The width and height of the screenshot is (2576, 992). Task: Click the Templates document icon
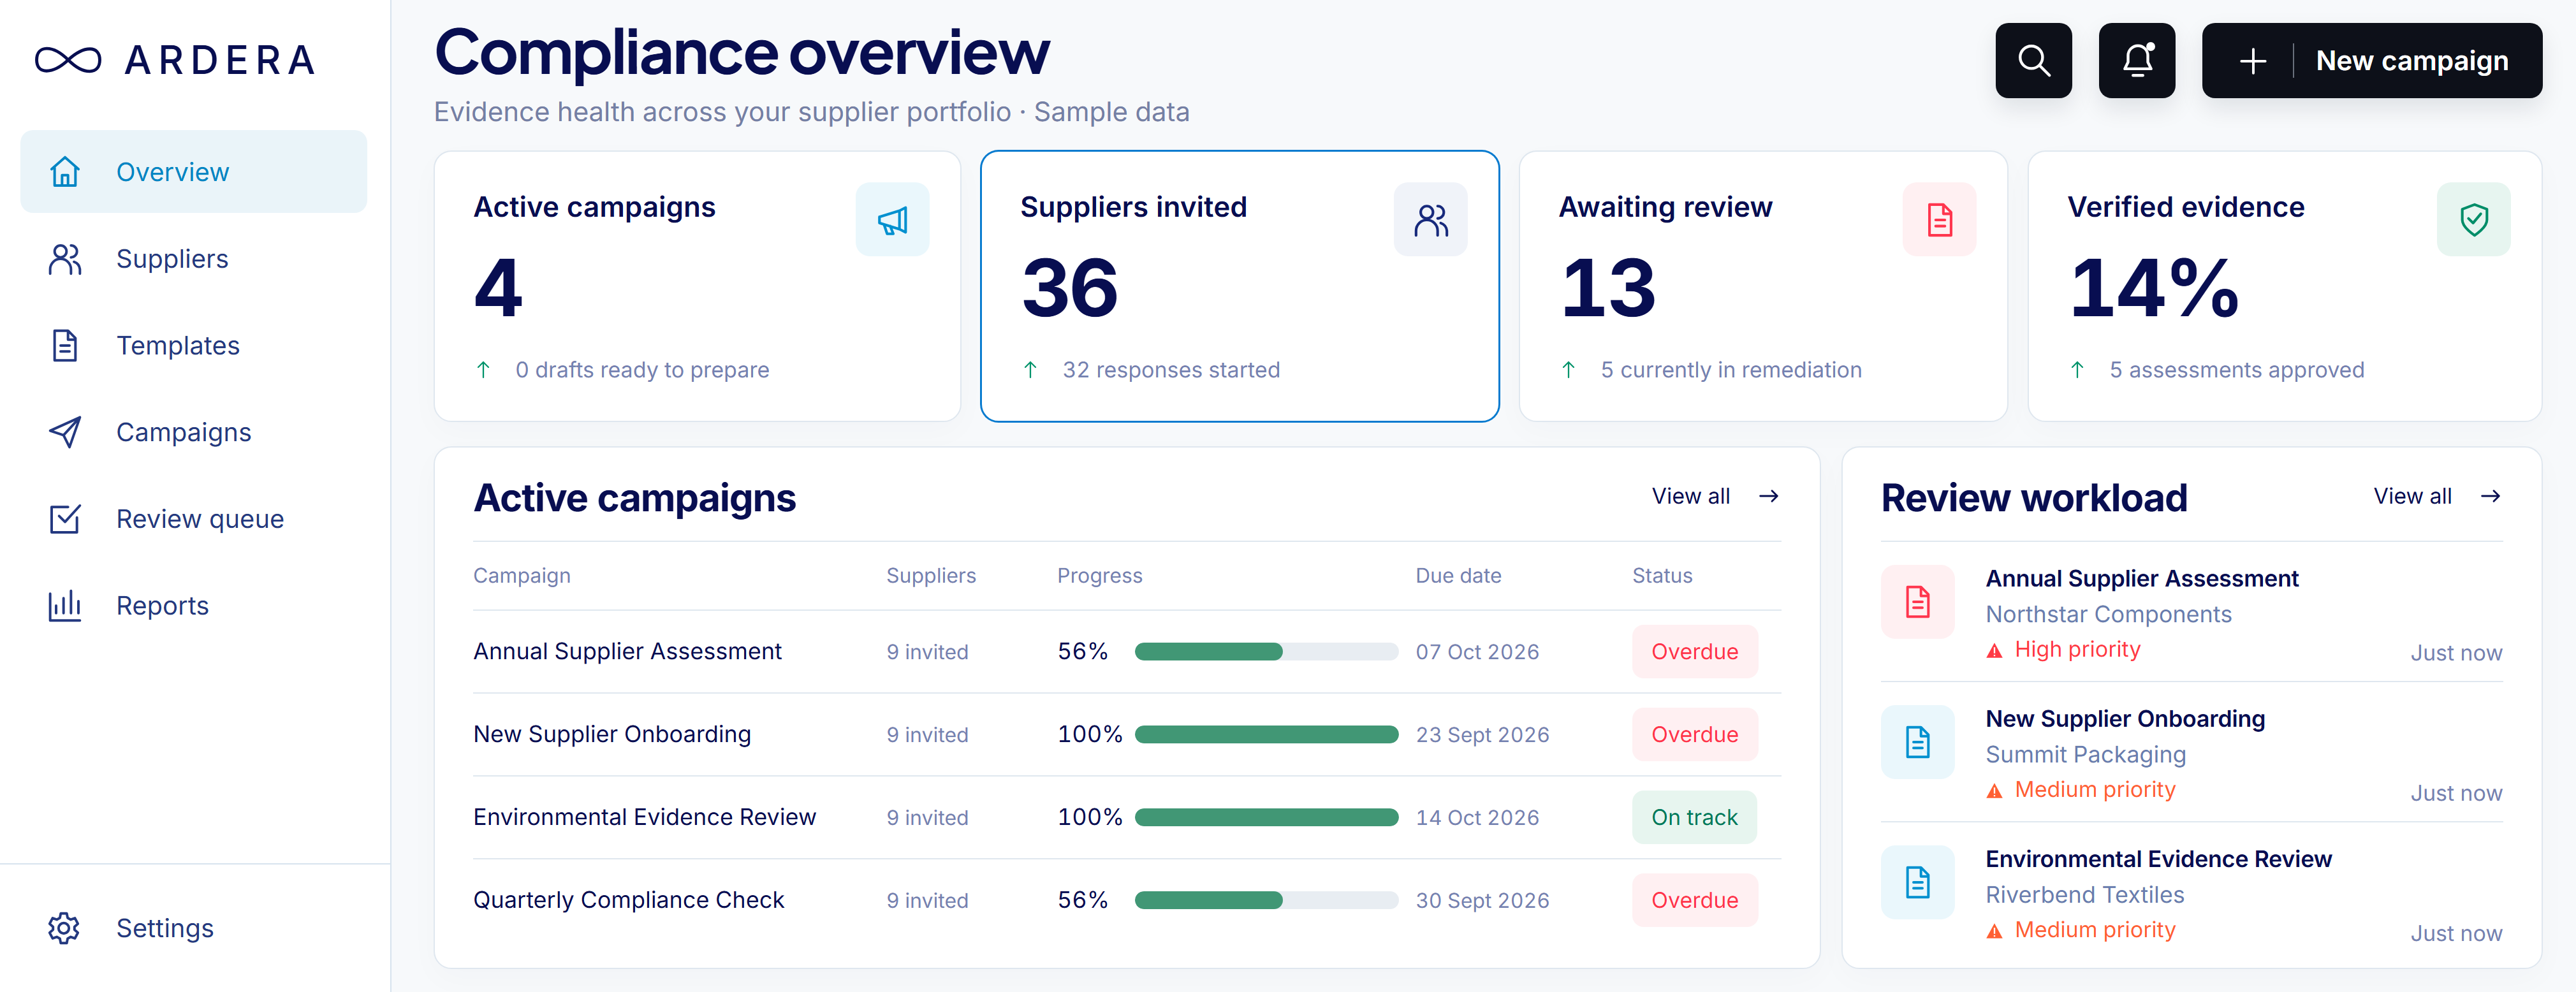(x=65, y=345)
